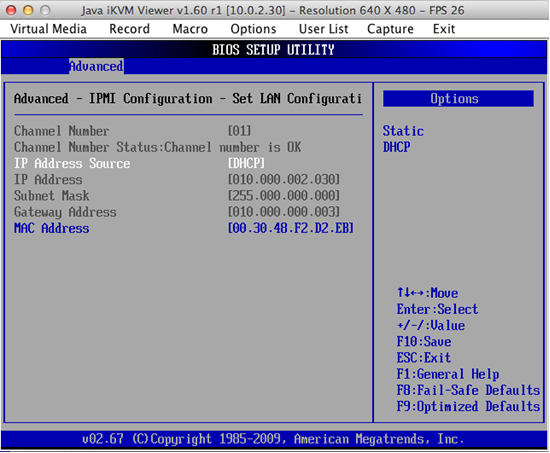The height and width of the screenshot is (453, 550).
Task: Click the Options panel header
Action: tap(458, 99)
